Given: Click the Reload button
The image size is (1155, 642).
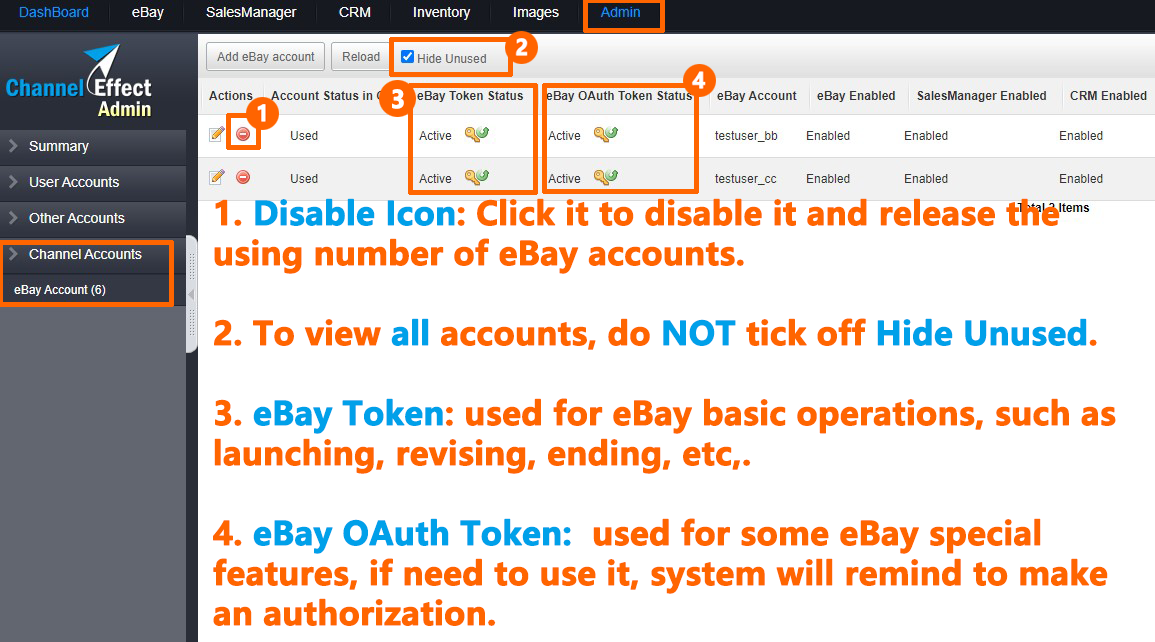Looking at the screenshot, I should coord(361,57).
